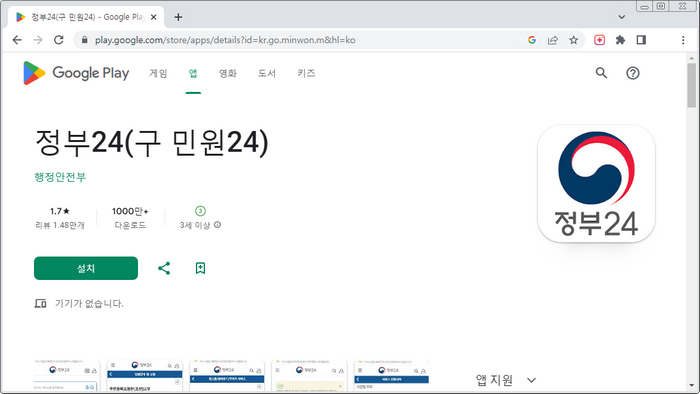Image resolution: width=700 pixels, height=394 pixels.
Task: Open the 게임 tab
Action: pos(158,73)
